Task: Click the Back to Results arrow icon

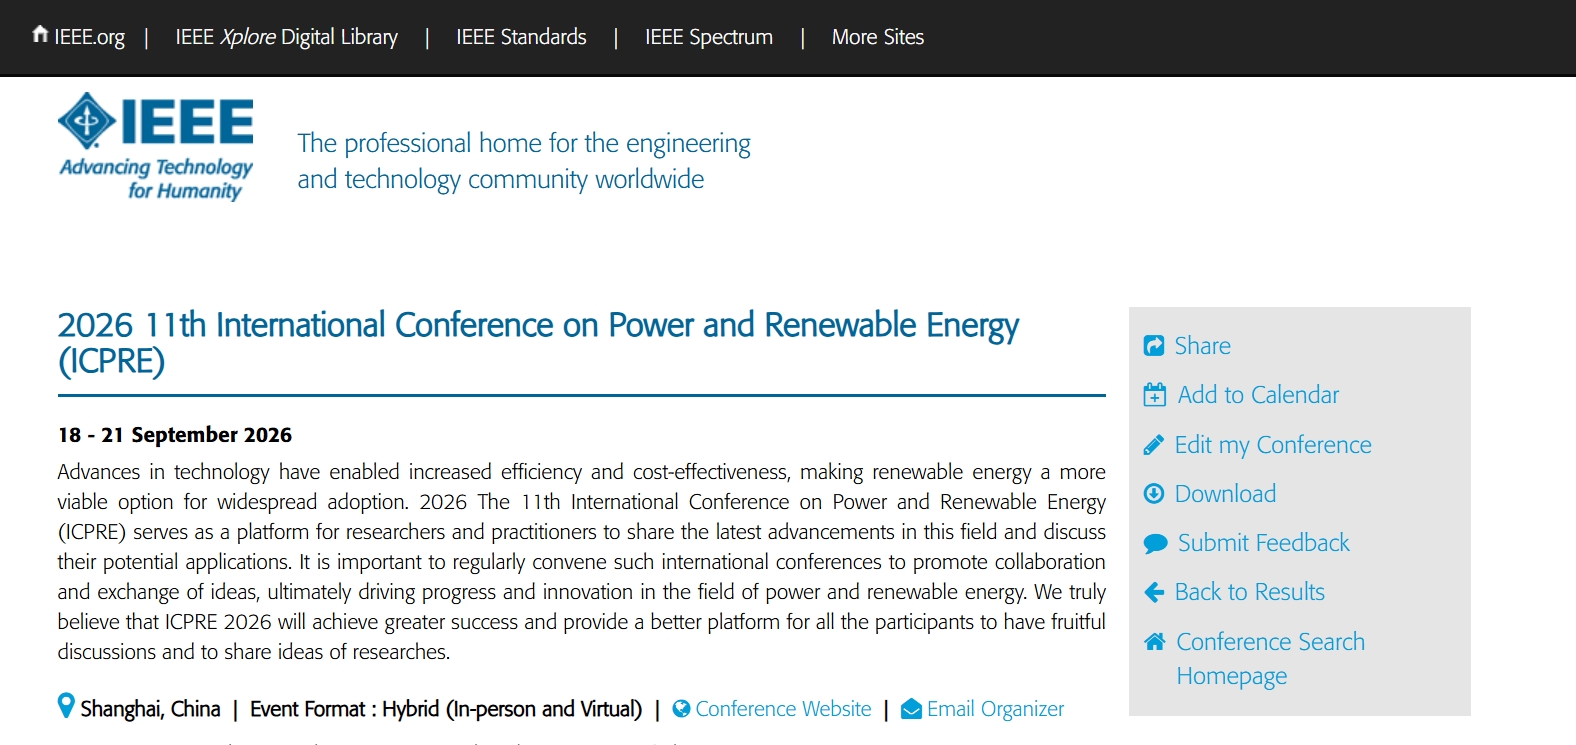Action: (1154, 592)
